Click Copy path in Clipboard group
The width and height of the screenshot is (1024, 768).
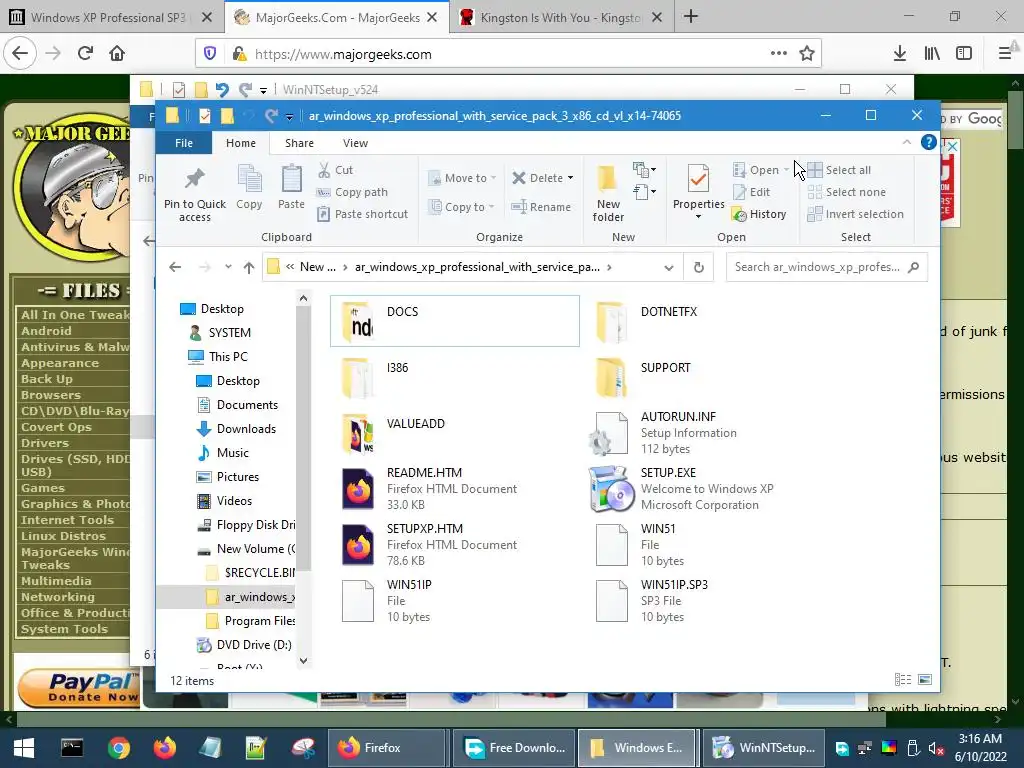click(x=353, y=192)
